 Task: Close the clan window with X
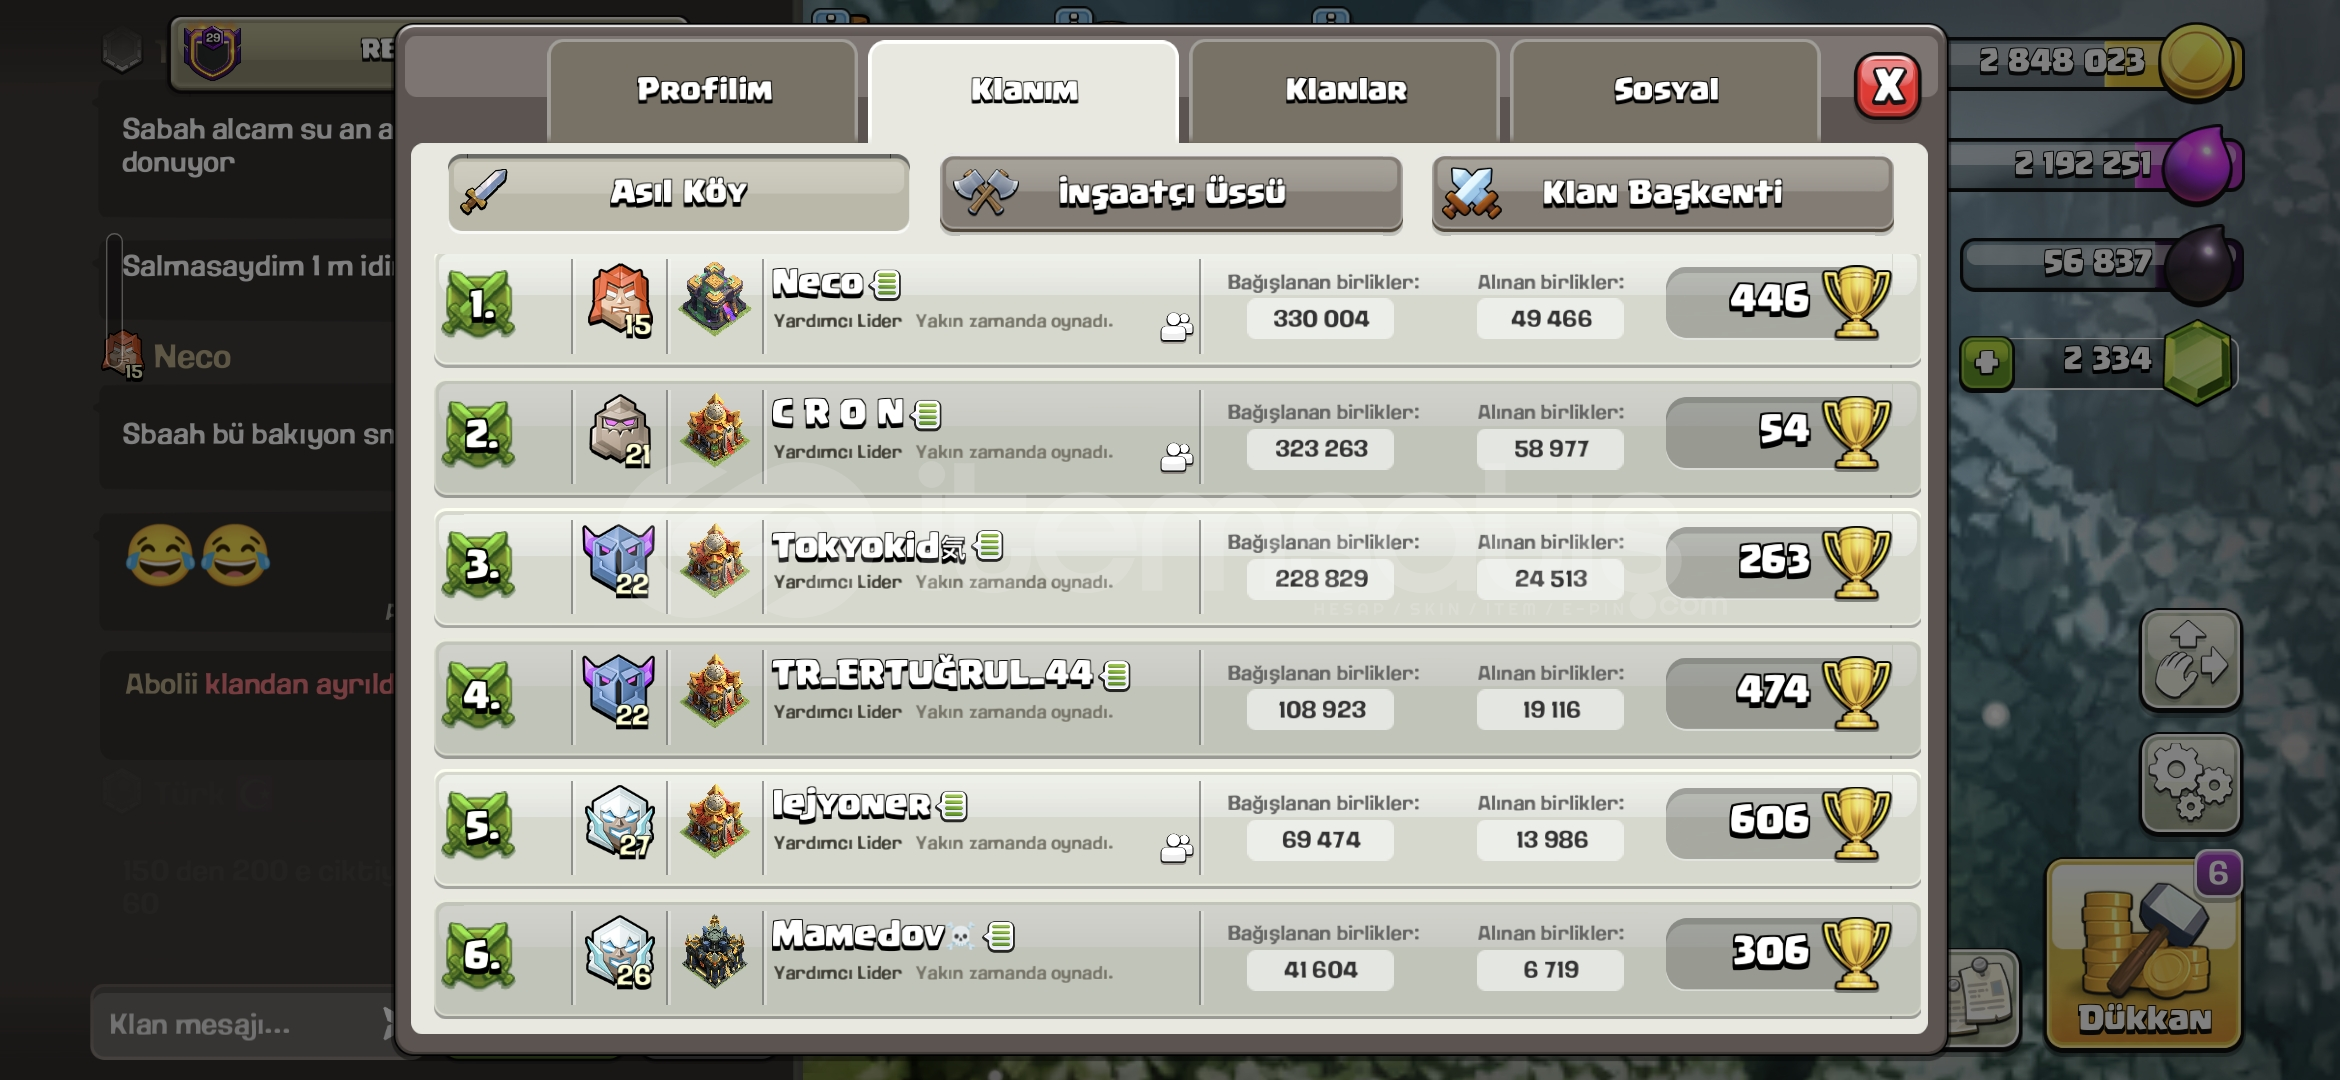(1887, 86)
